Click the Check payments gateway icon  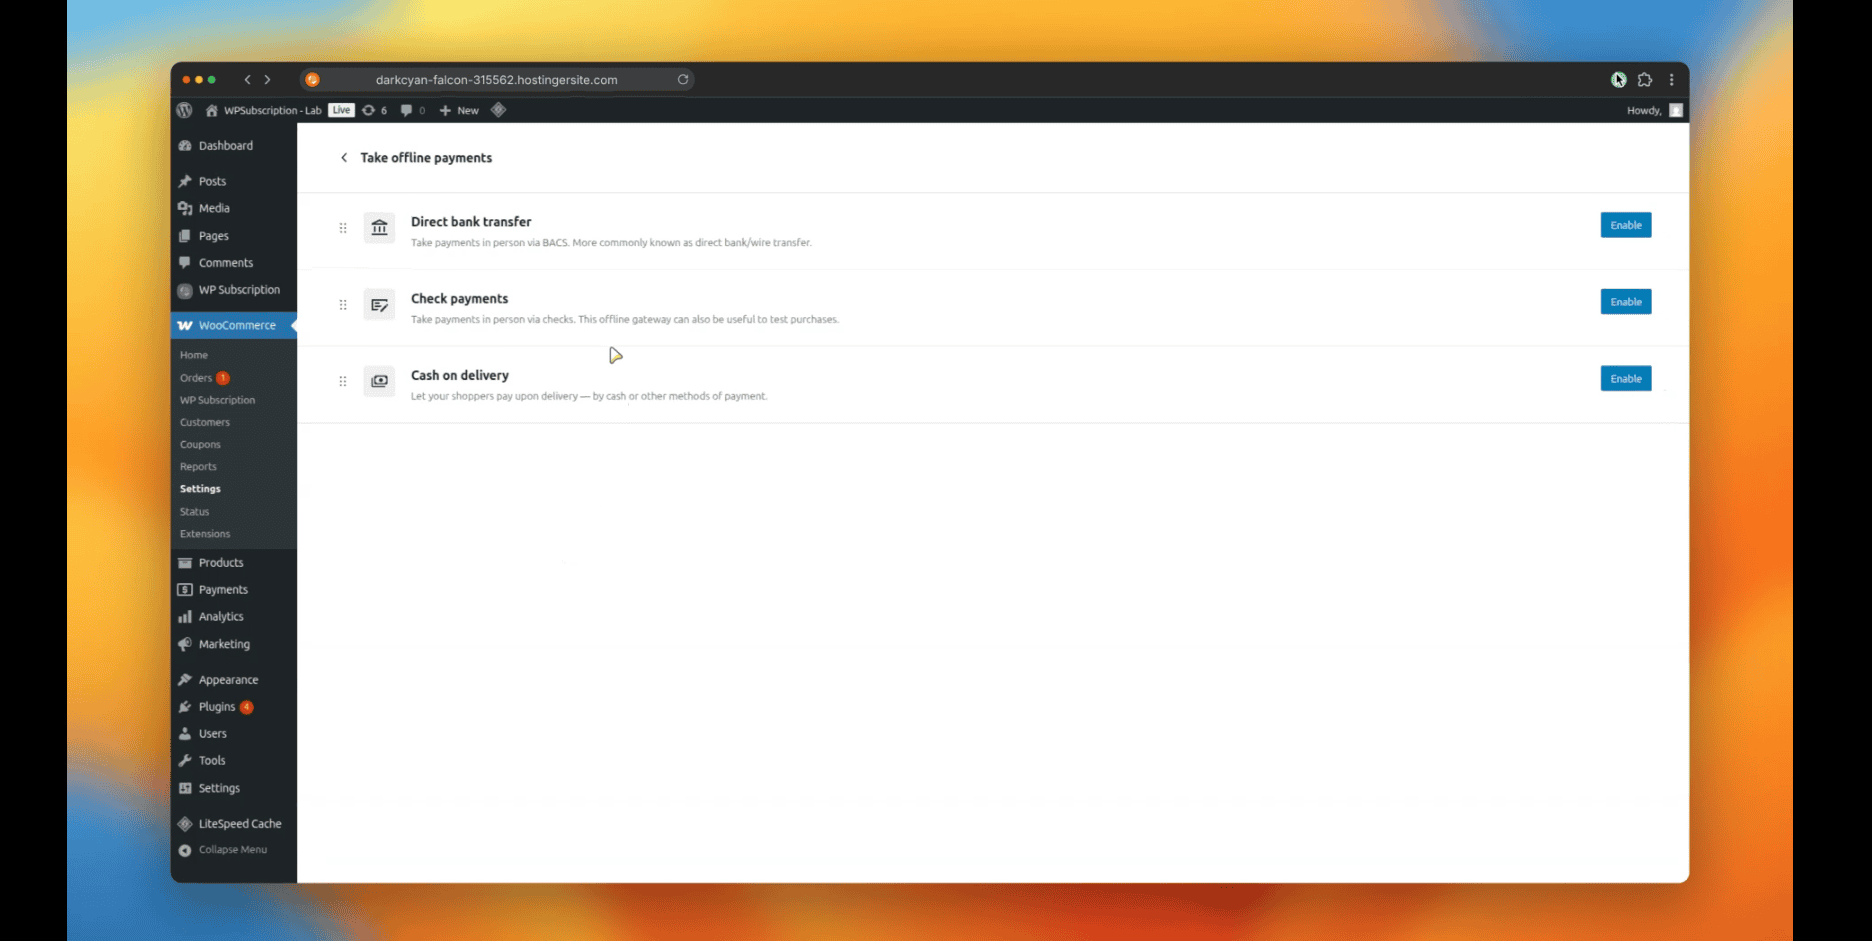(379, 305)
